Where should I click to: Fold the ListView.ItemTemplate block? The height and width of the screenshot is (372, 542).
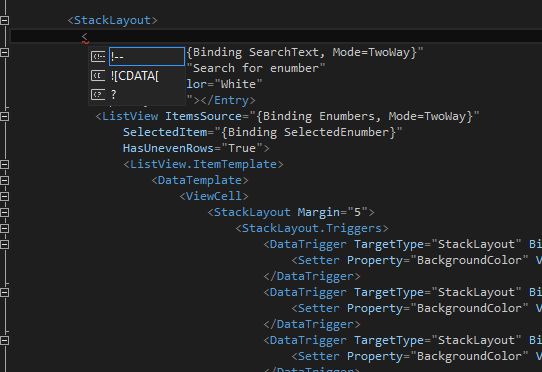pyautogui.click(x=4, y=164)
